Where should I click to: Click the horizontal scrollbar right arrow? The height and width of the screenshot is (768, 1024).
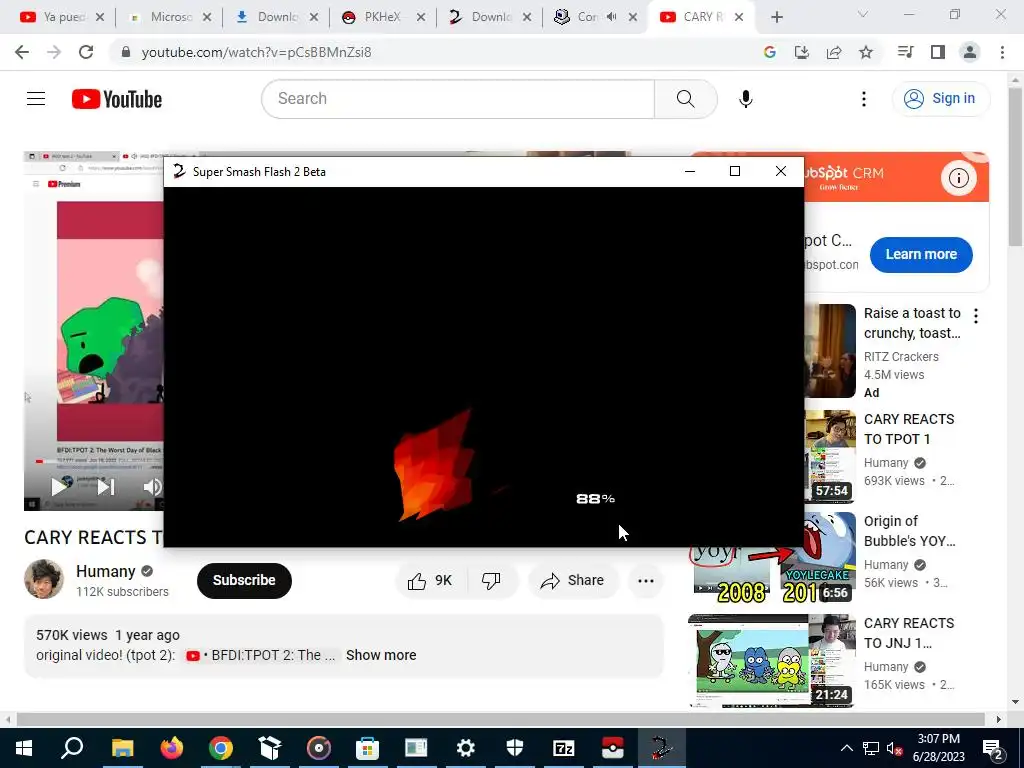click(x=999, y=719)
